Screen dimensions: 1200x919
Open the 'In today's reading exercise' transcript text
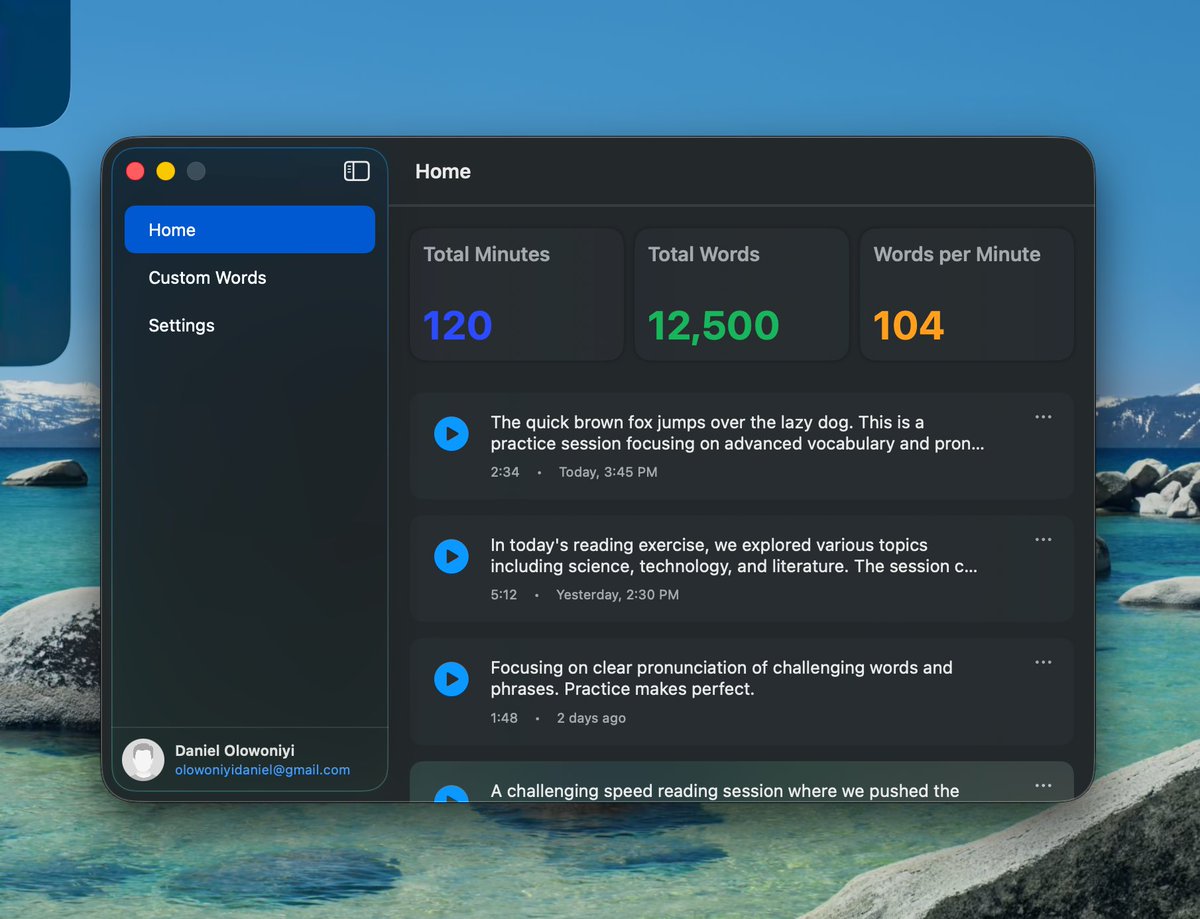click(734, 556)
